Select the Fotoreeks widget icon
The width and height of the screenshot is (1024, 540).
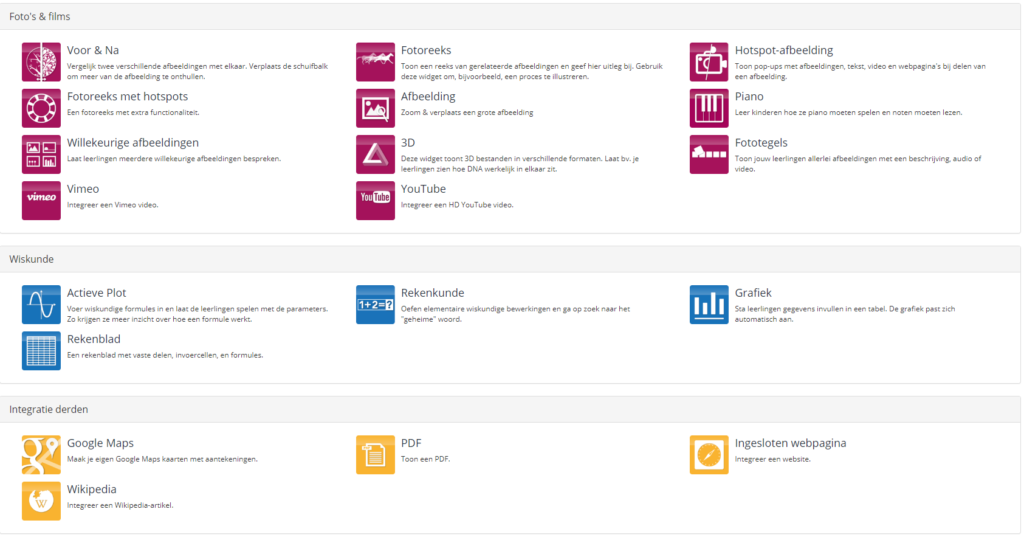coord(375,62)
